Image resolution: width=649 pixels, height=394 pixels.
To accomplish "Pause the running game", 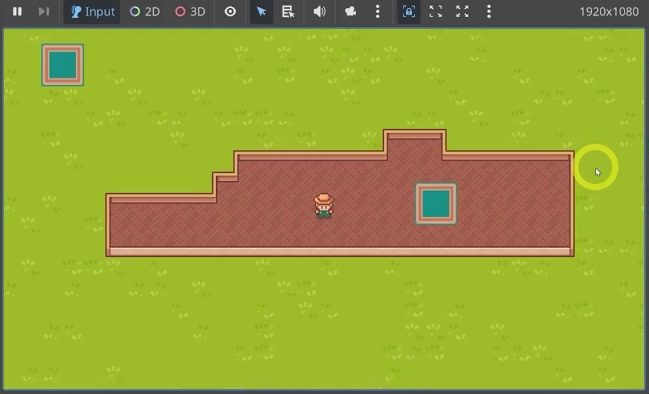I will pos(17,12).
